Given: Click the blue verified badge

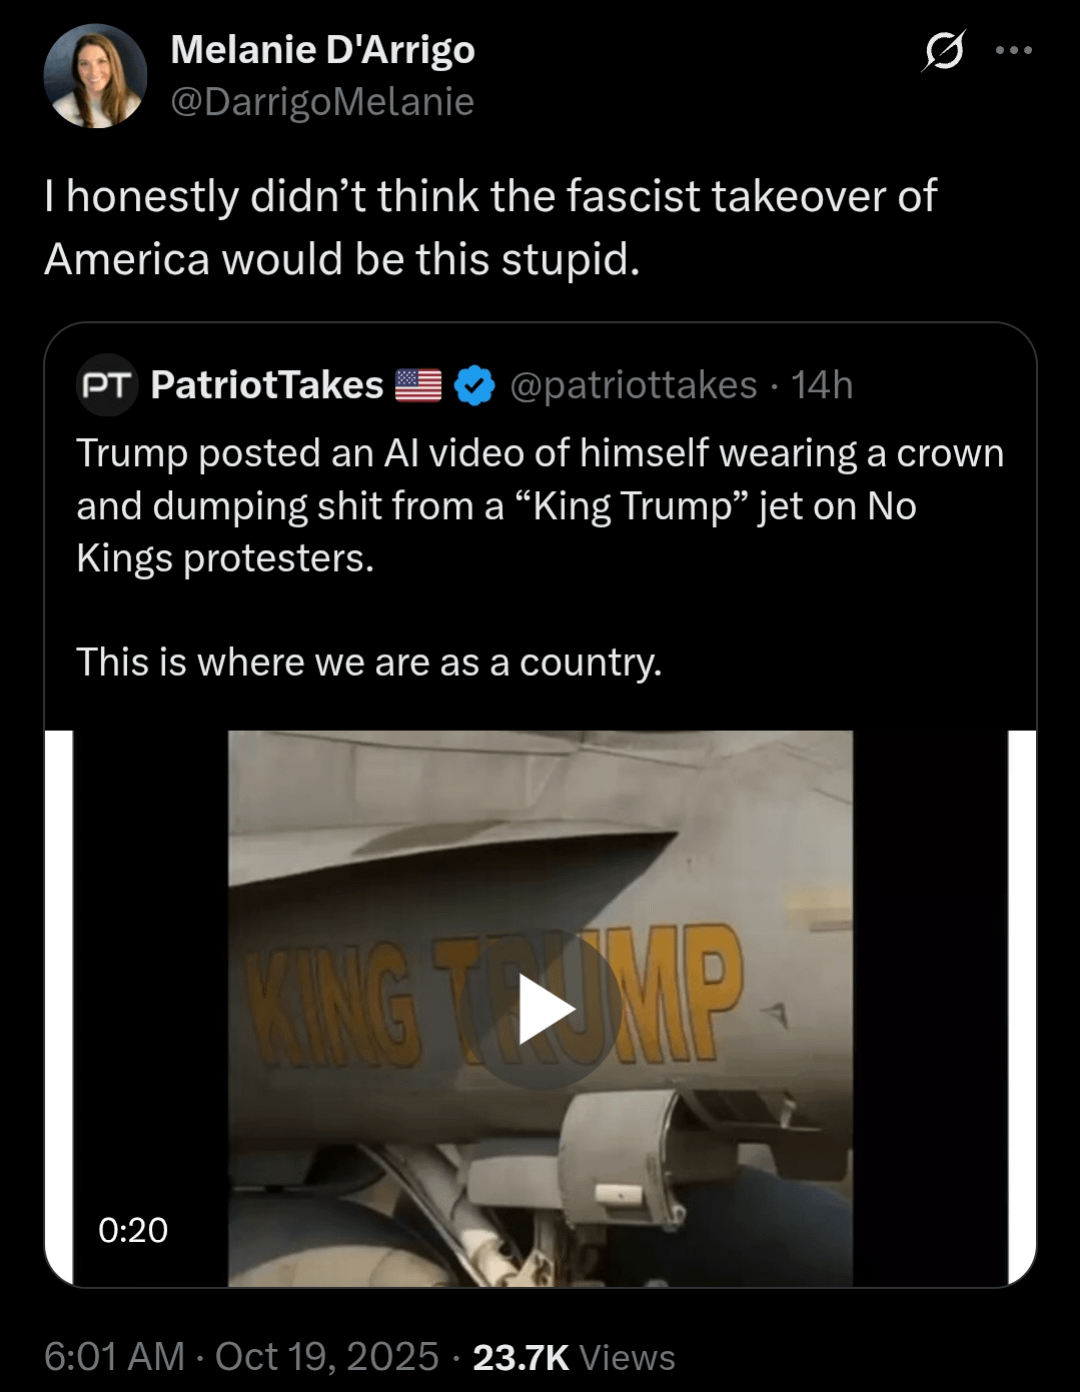Looking at the screenshot, I should [474, 385].
